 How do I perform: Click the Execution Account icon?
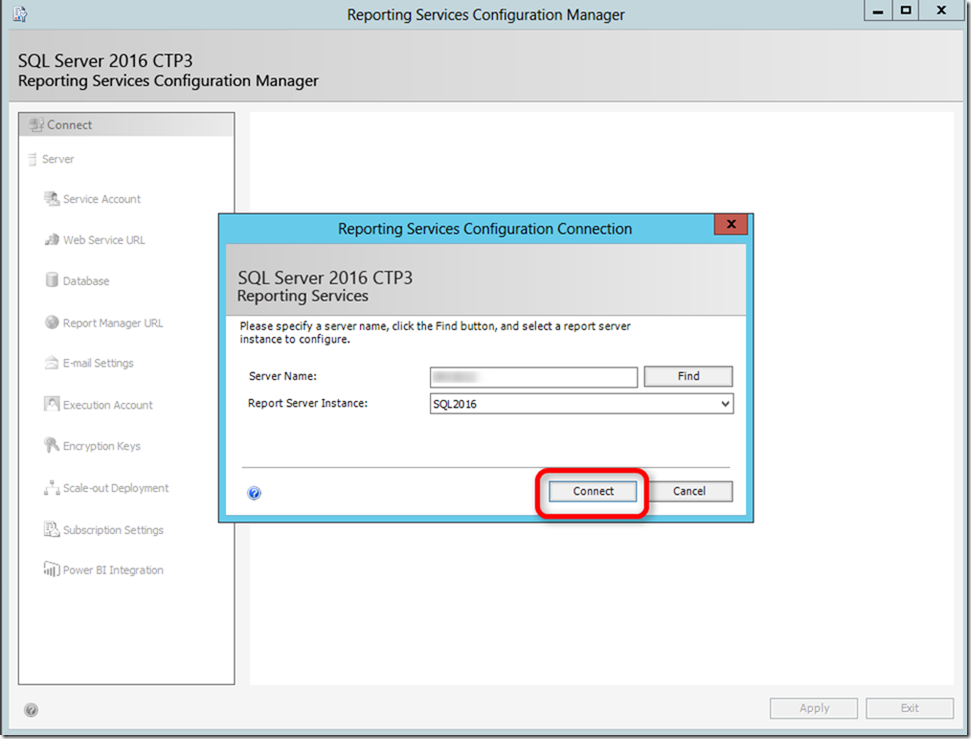click(51, 404)
